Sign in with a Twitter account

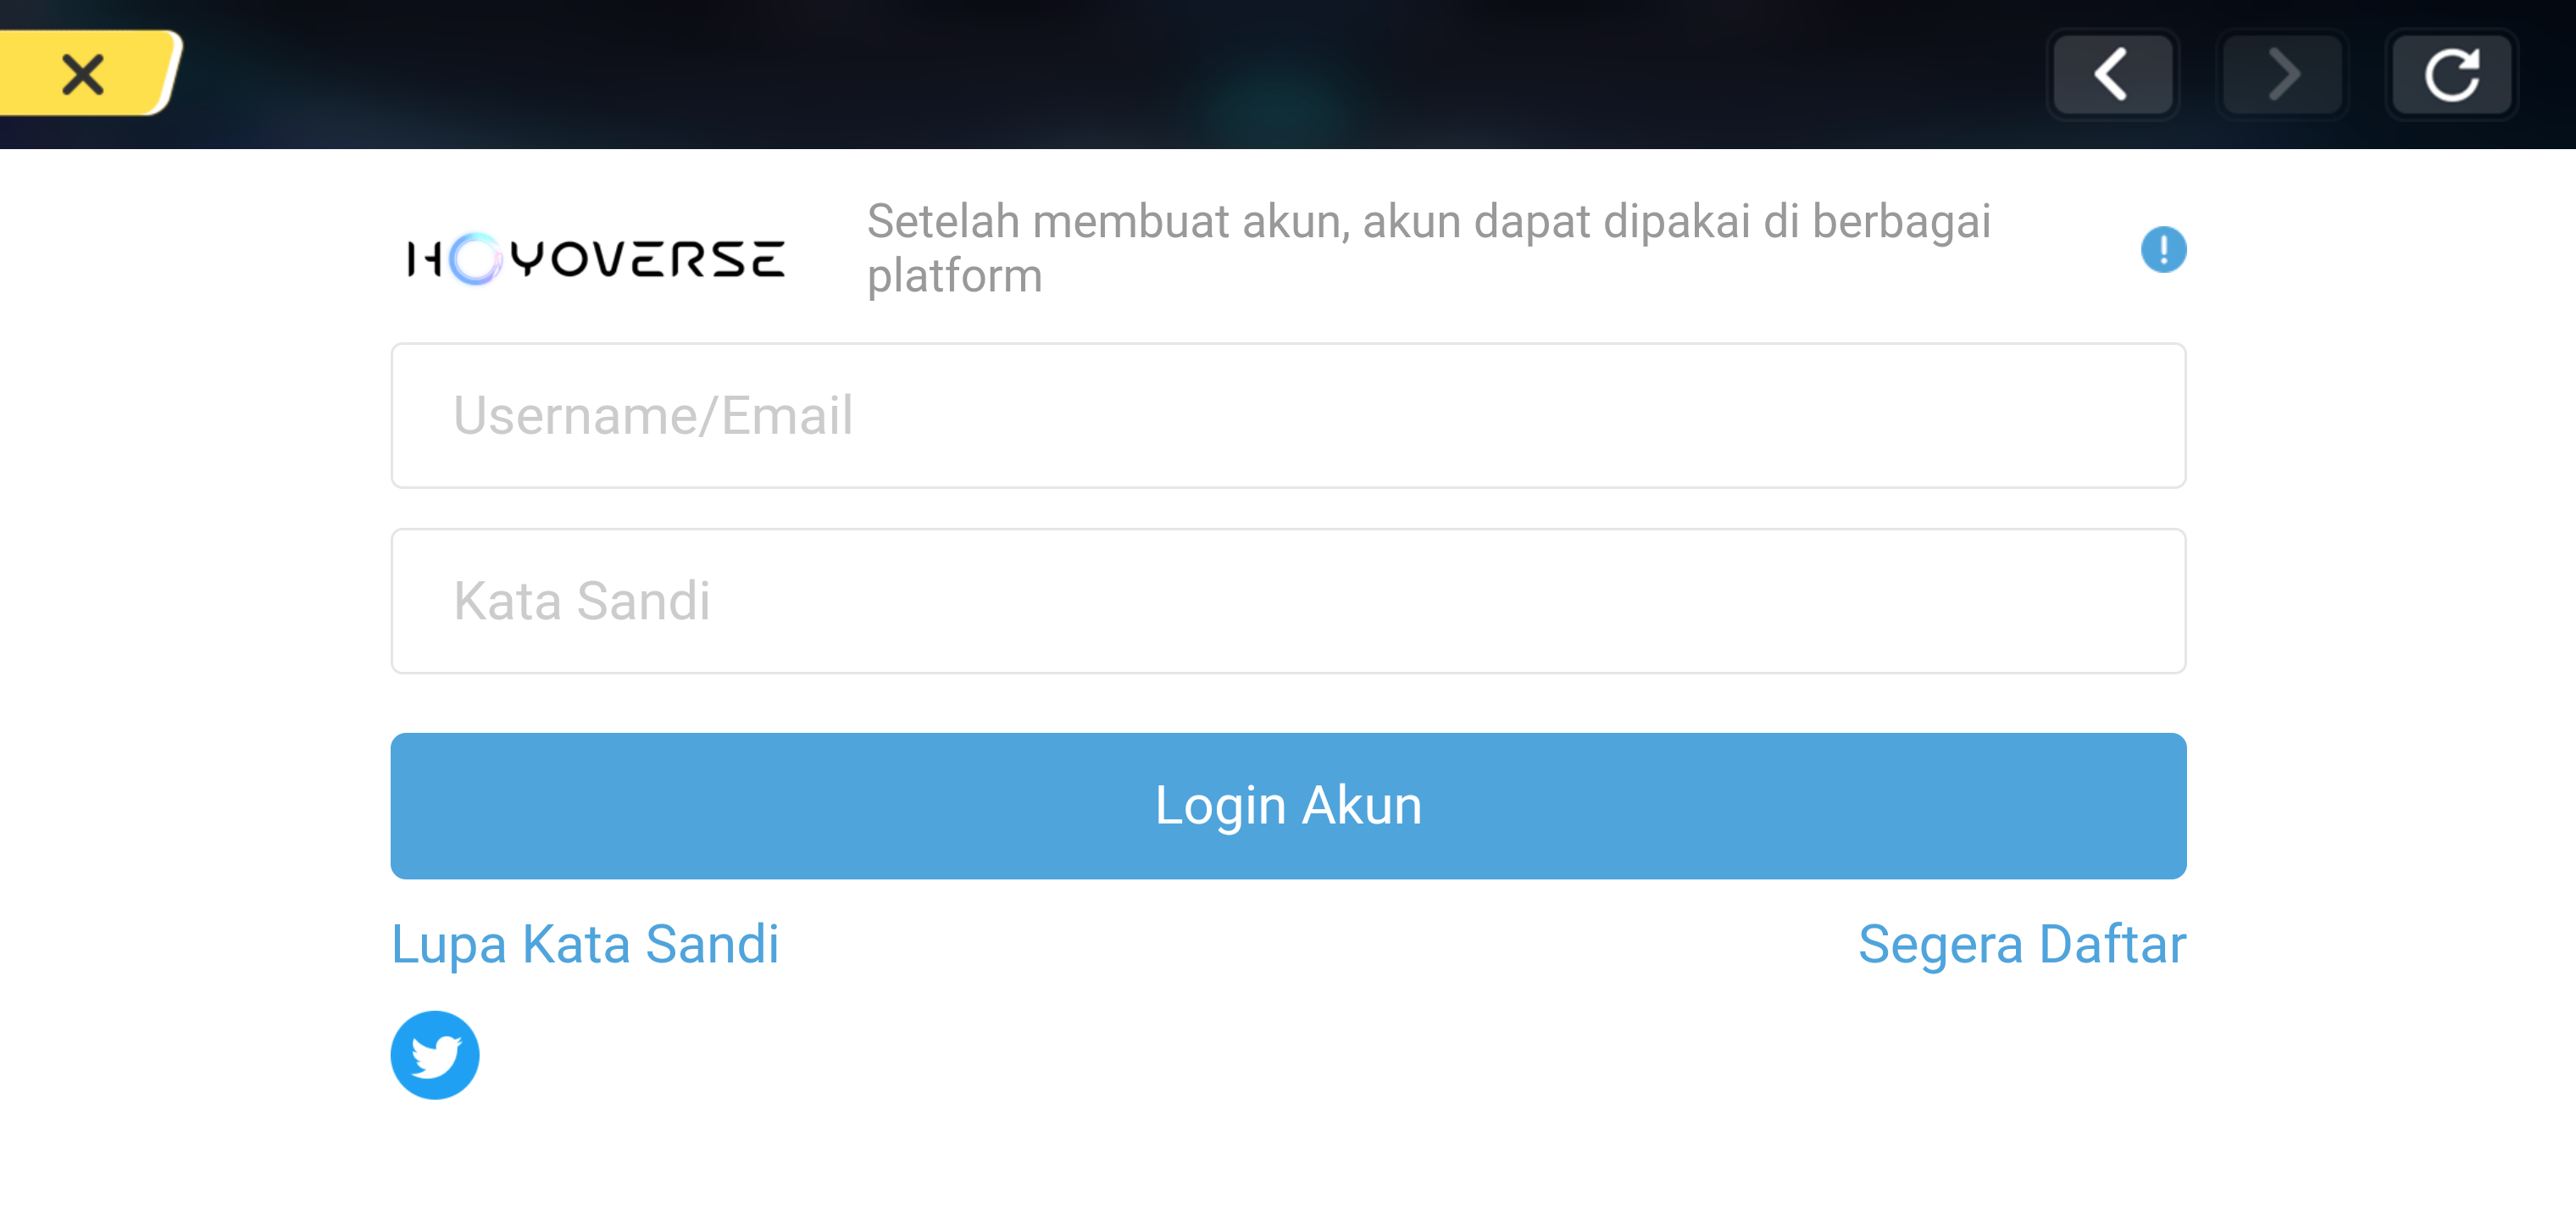pyautogui.click(x=434, y=1055)
